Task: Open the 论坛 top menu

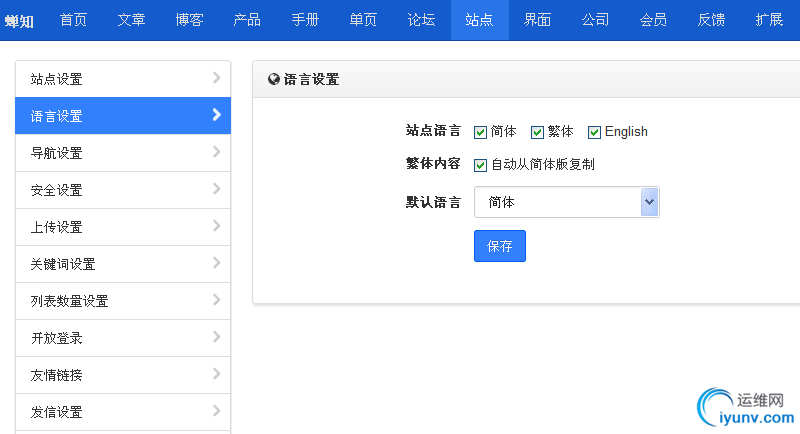Action: (x=421, y=20)
